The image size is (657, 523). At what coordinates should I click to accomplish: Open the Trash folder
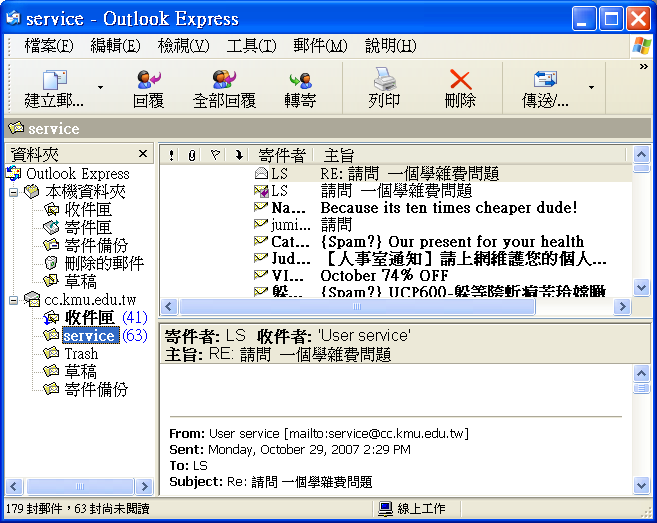[81, 354]
